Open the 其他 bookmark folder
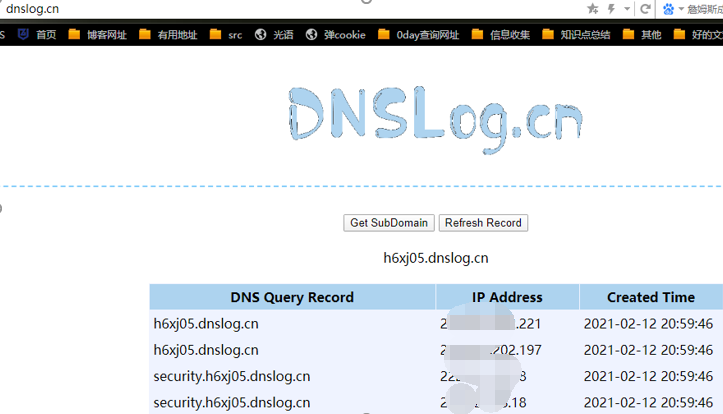 pos(642,35)
